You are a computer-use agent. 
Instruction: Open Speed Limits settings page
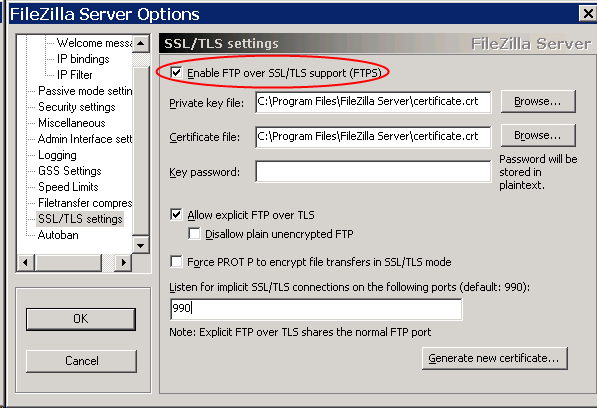tap(68, 187)
